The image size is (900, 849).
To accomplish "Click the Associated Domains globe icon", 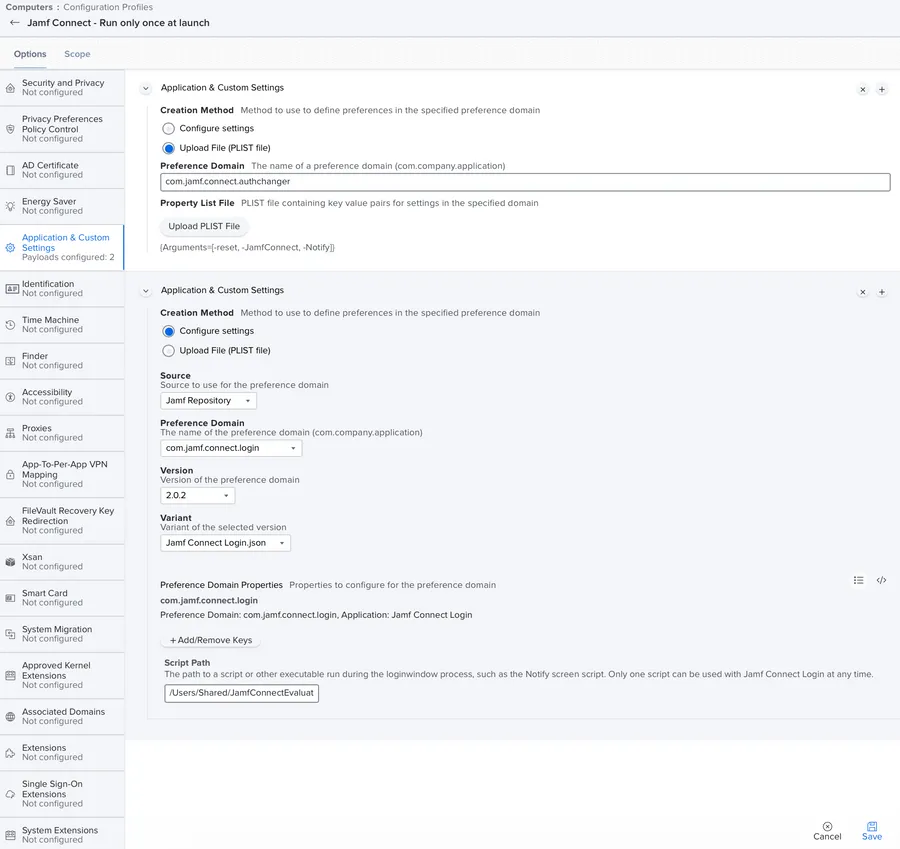I will (x=10, y=717).
